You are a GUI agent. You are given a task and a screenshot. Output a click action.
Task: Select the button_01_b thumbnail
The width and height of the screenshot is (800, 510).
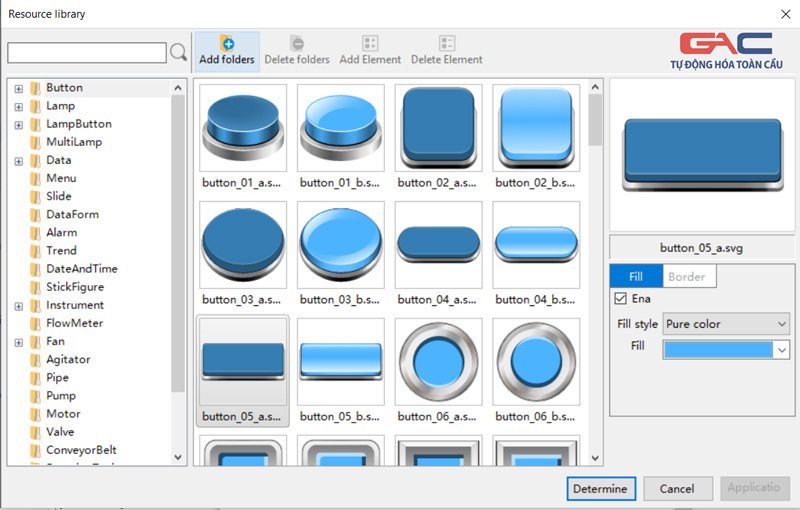[341, 128]
